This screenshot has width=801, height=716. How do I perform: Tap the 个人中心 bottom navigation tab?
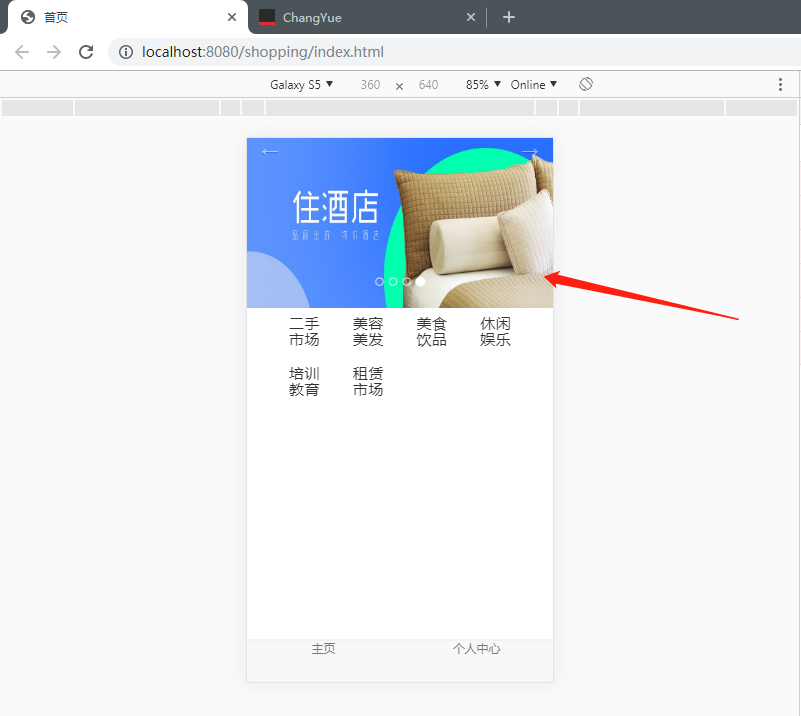476,649
